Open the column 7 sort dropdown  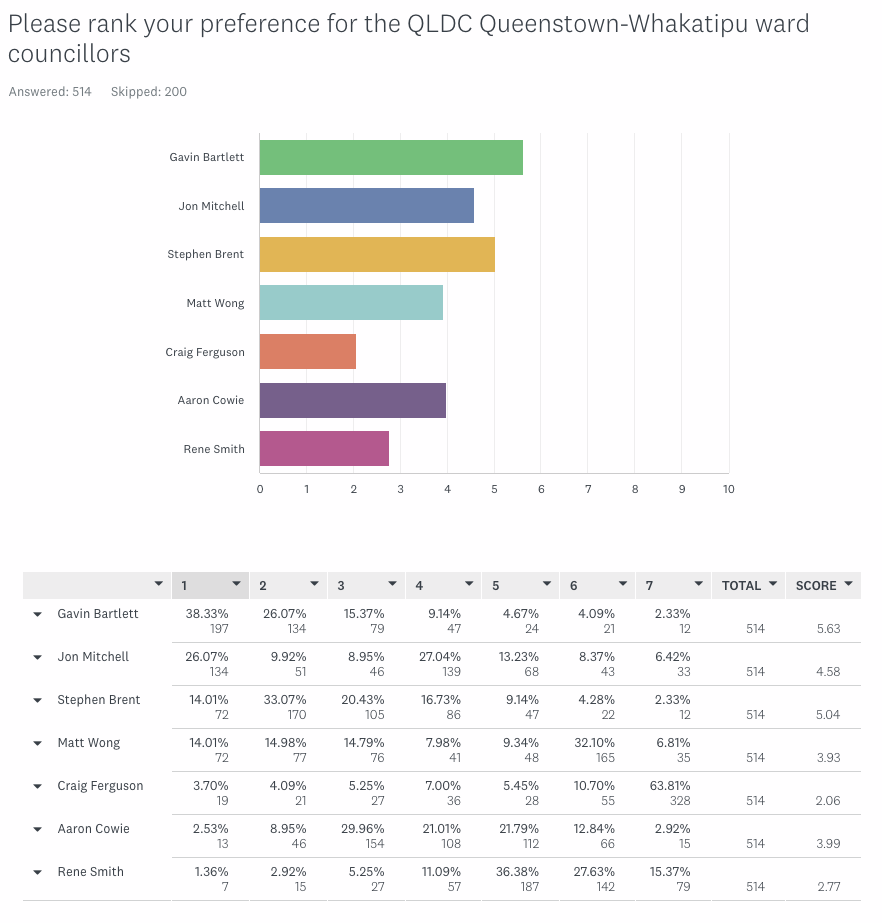pyautogui.click(x=697, y=585)
